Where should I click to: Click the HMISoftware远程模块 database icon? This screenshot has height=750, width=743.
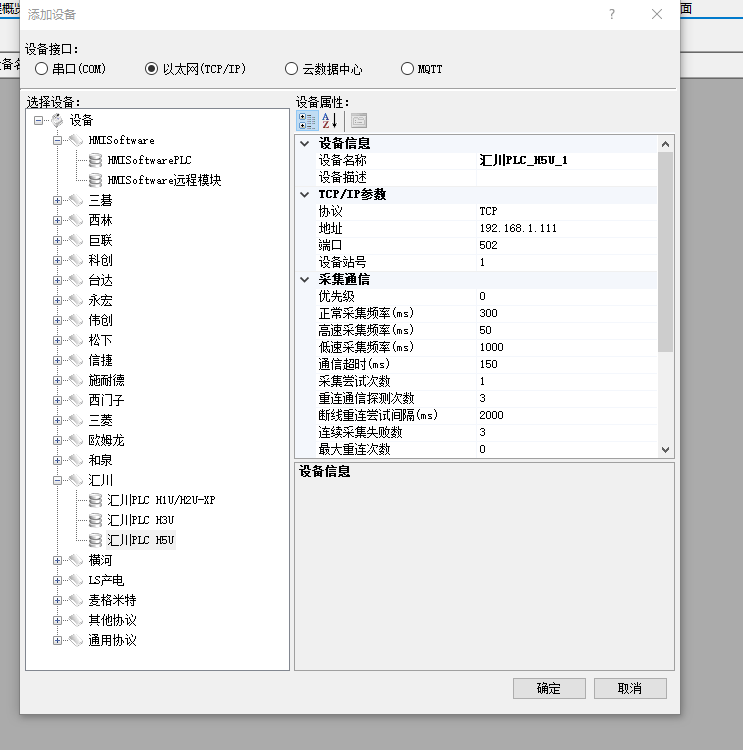tap(96, 180)
